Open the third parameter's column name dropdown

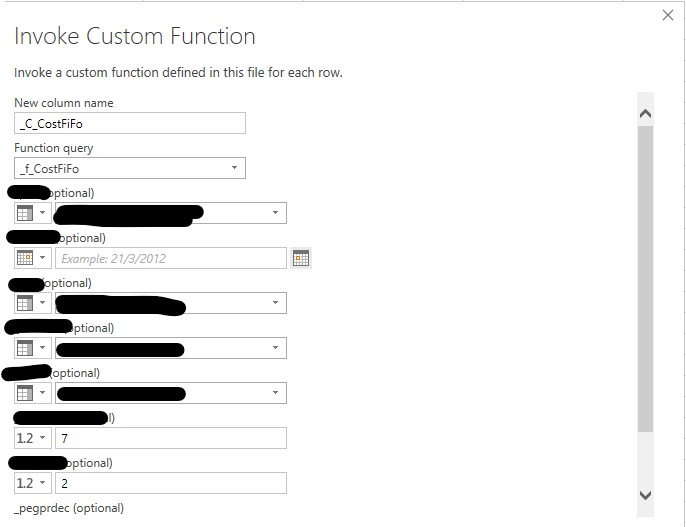[171, 303]
